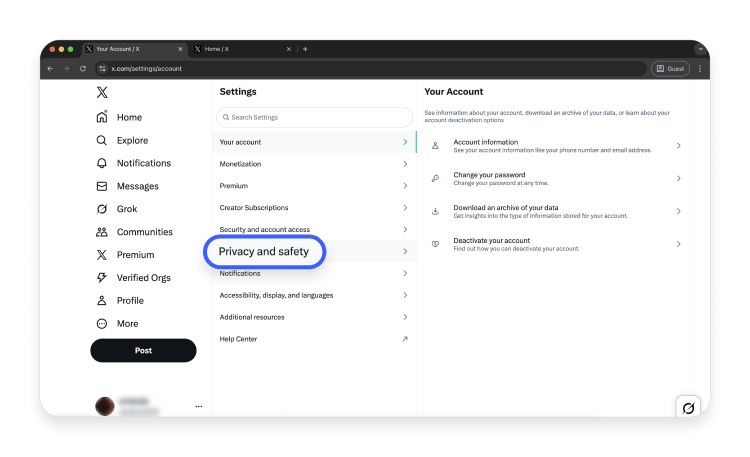Open Messages inbox
750x457 pixels.
click(x=127, y=186)
